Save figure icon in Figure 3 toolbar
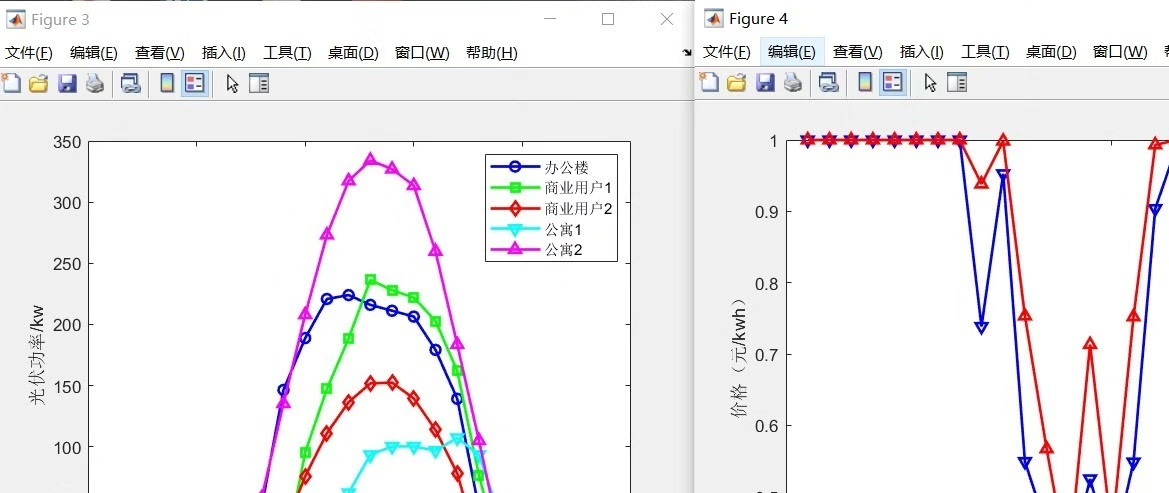 [x=67, y=84]
